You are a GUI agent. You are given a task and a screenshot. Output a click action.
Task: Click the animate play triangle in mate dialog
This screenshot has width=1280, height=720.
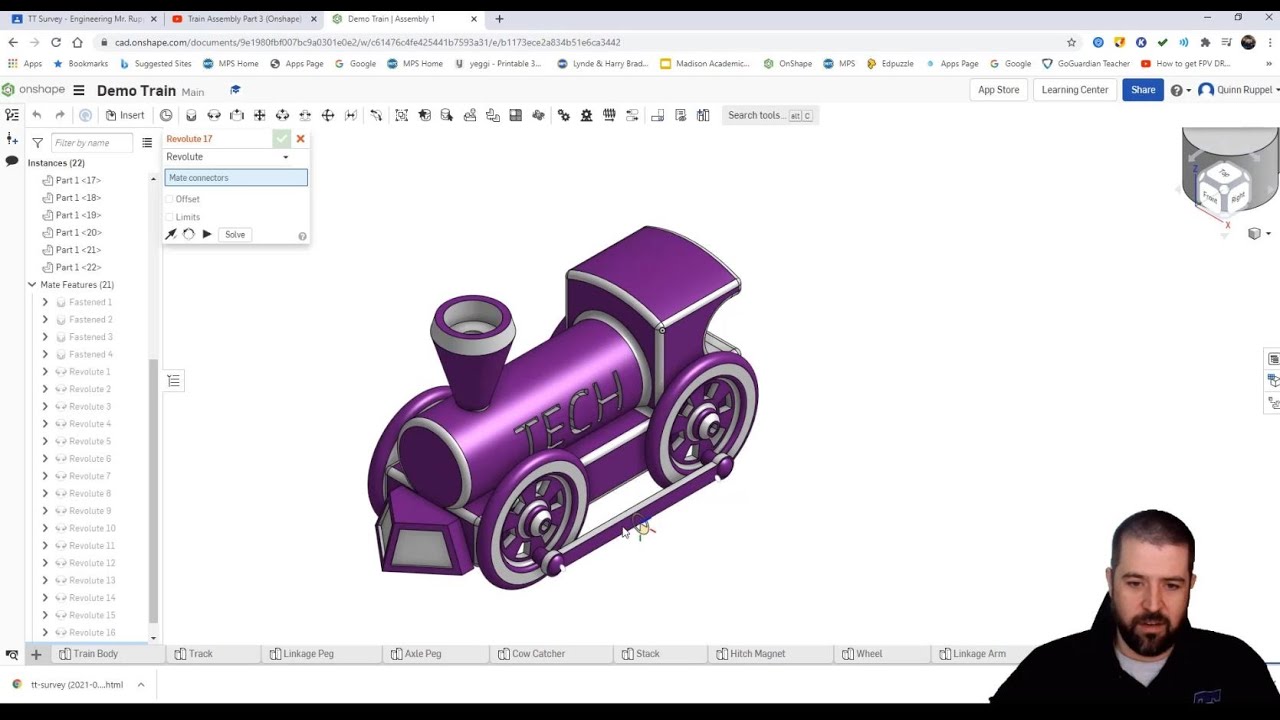pos(207,234)
